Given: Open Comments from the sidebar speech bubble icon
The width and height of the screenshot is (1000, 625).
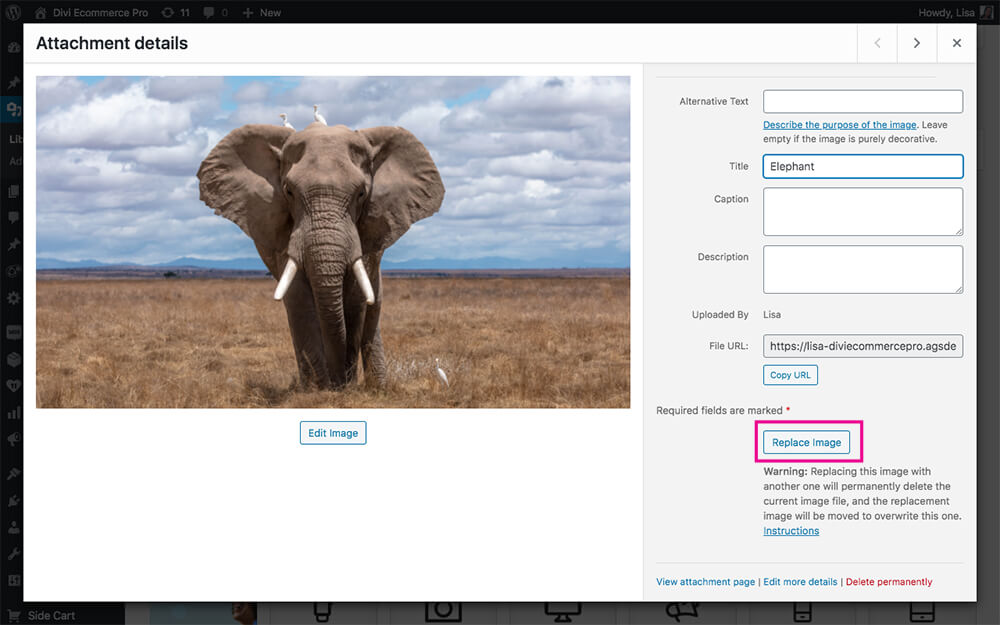Looking at the screenshot, I should click(x=13, y=217).
